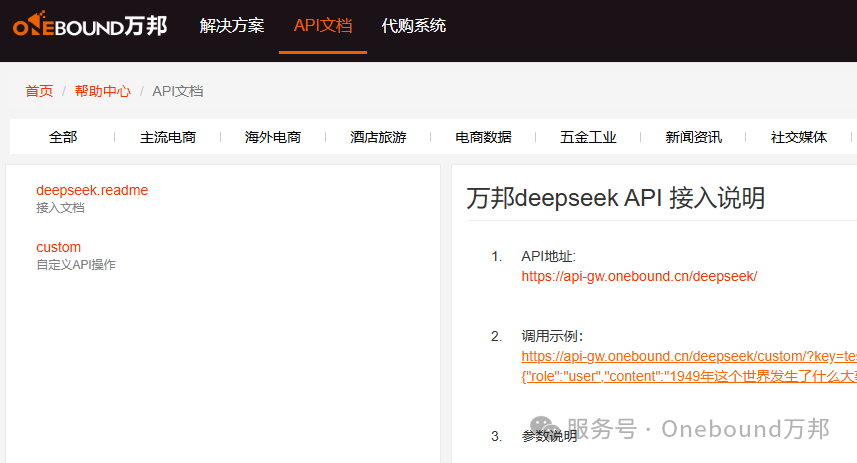Select the 主流电商 category tab
This screenshot has width=857, height=463.
(x=168, y=137)
